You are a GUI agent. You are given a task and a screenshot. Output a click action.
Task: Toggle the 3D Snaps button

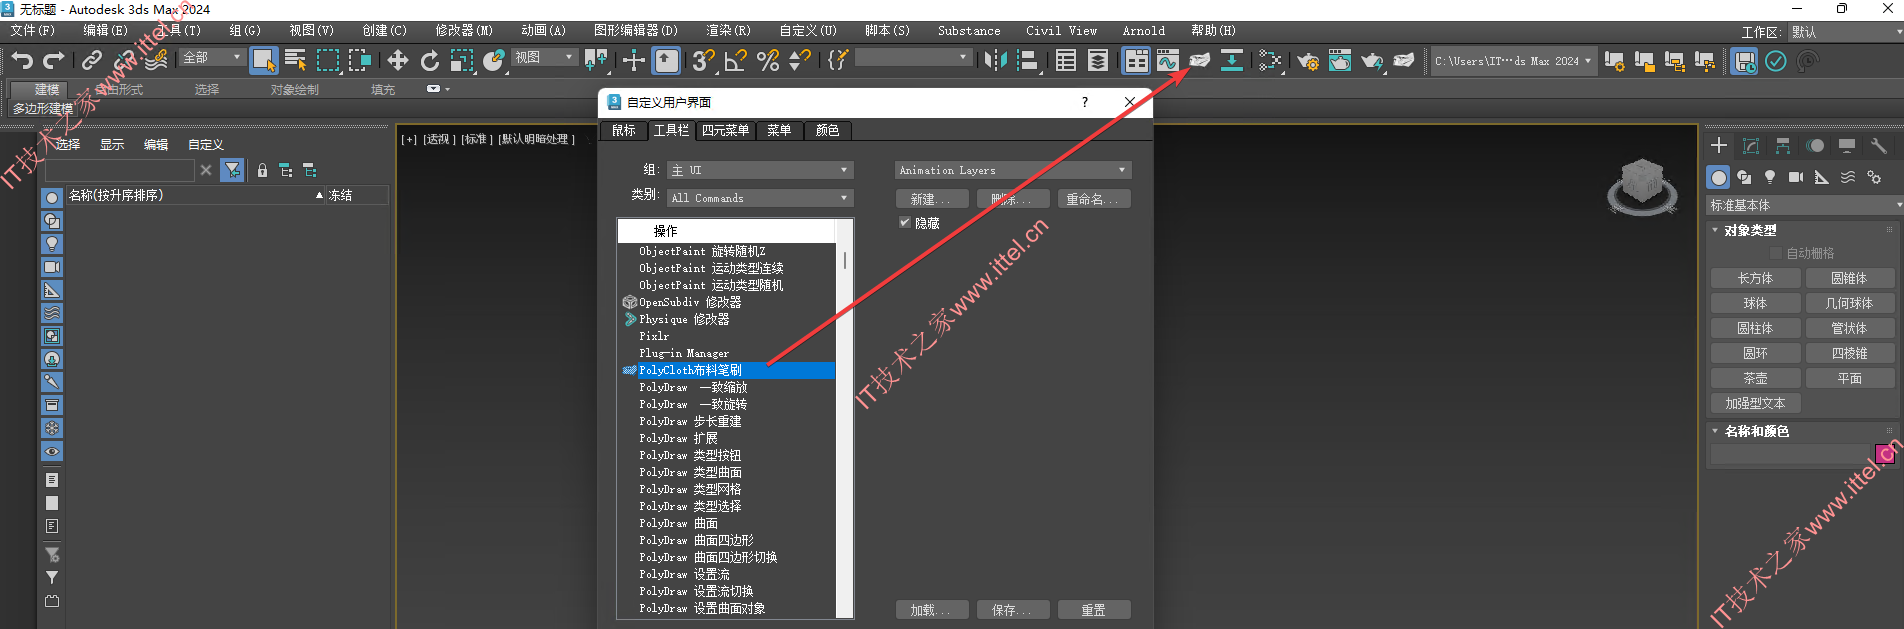(x=704, y=61)
